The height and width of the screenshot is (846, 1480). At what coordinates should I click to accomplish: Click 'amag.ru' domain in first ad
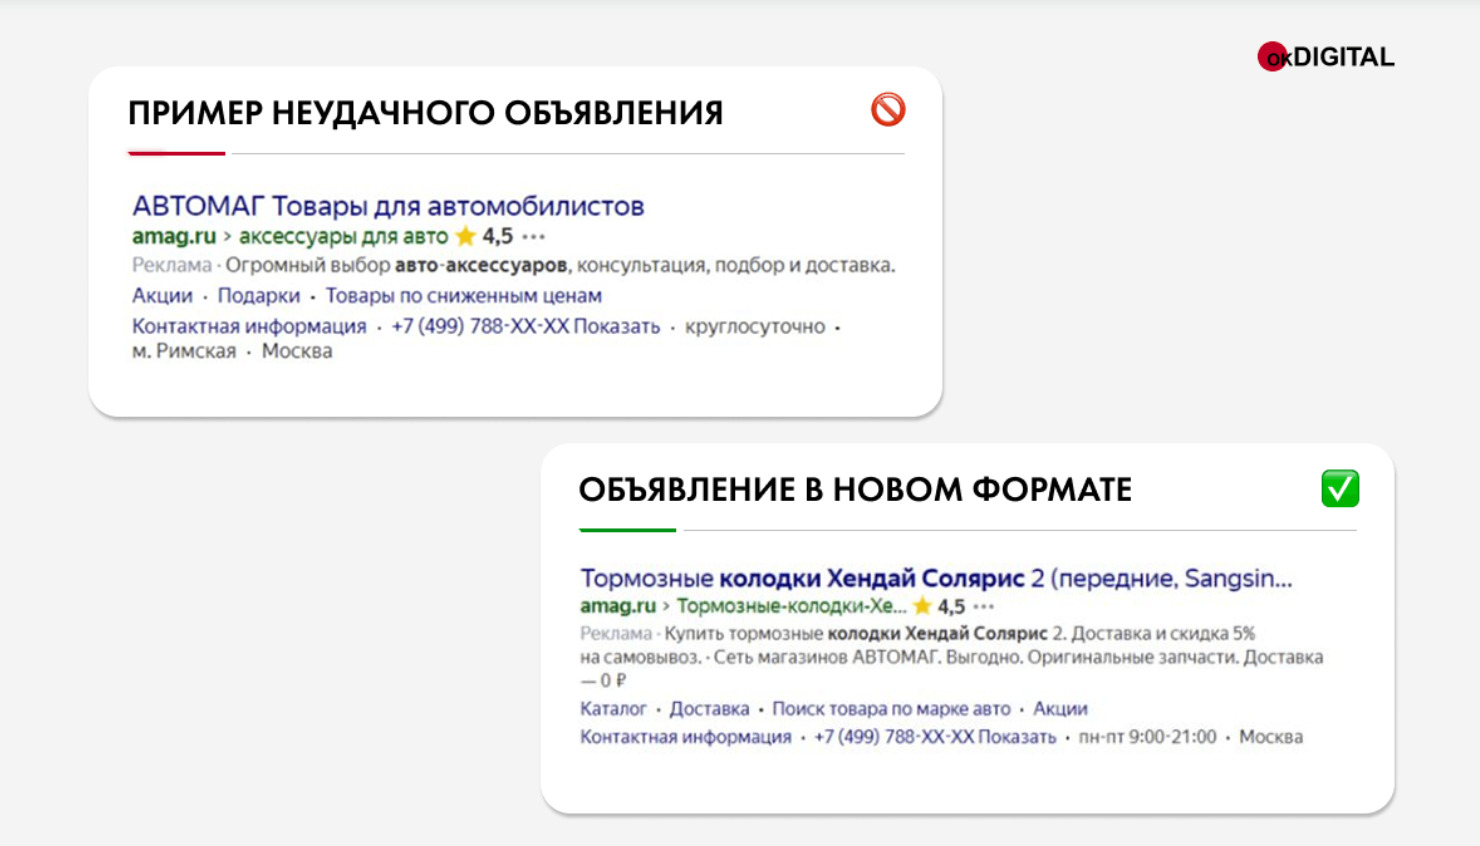[x=174, y=236]
